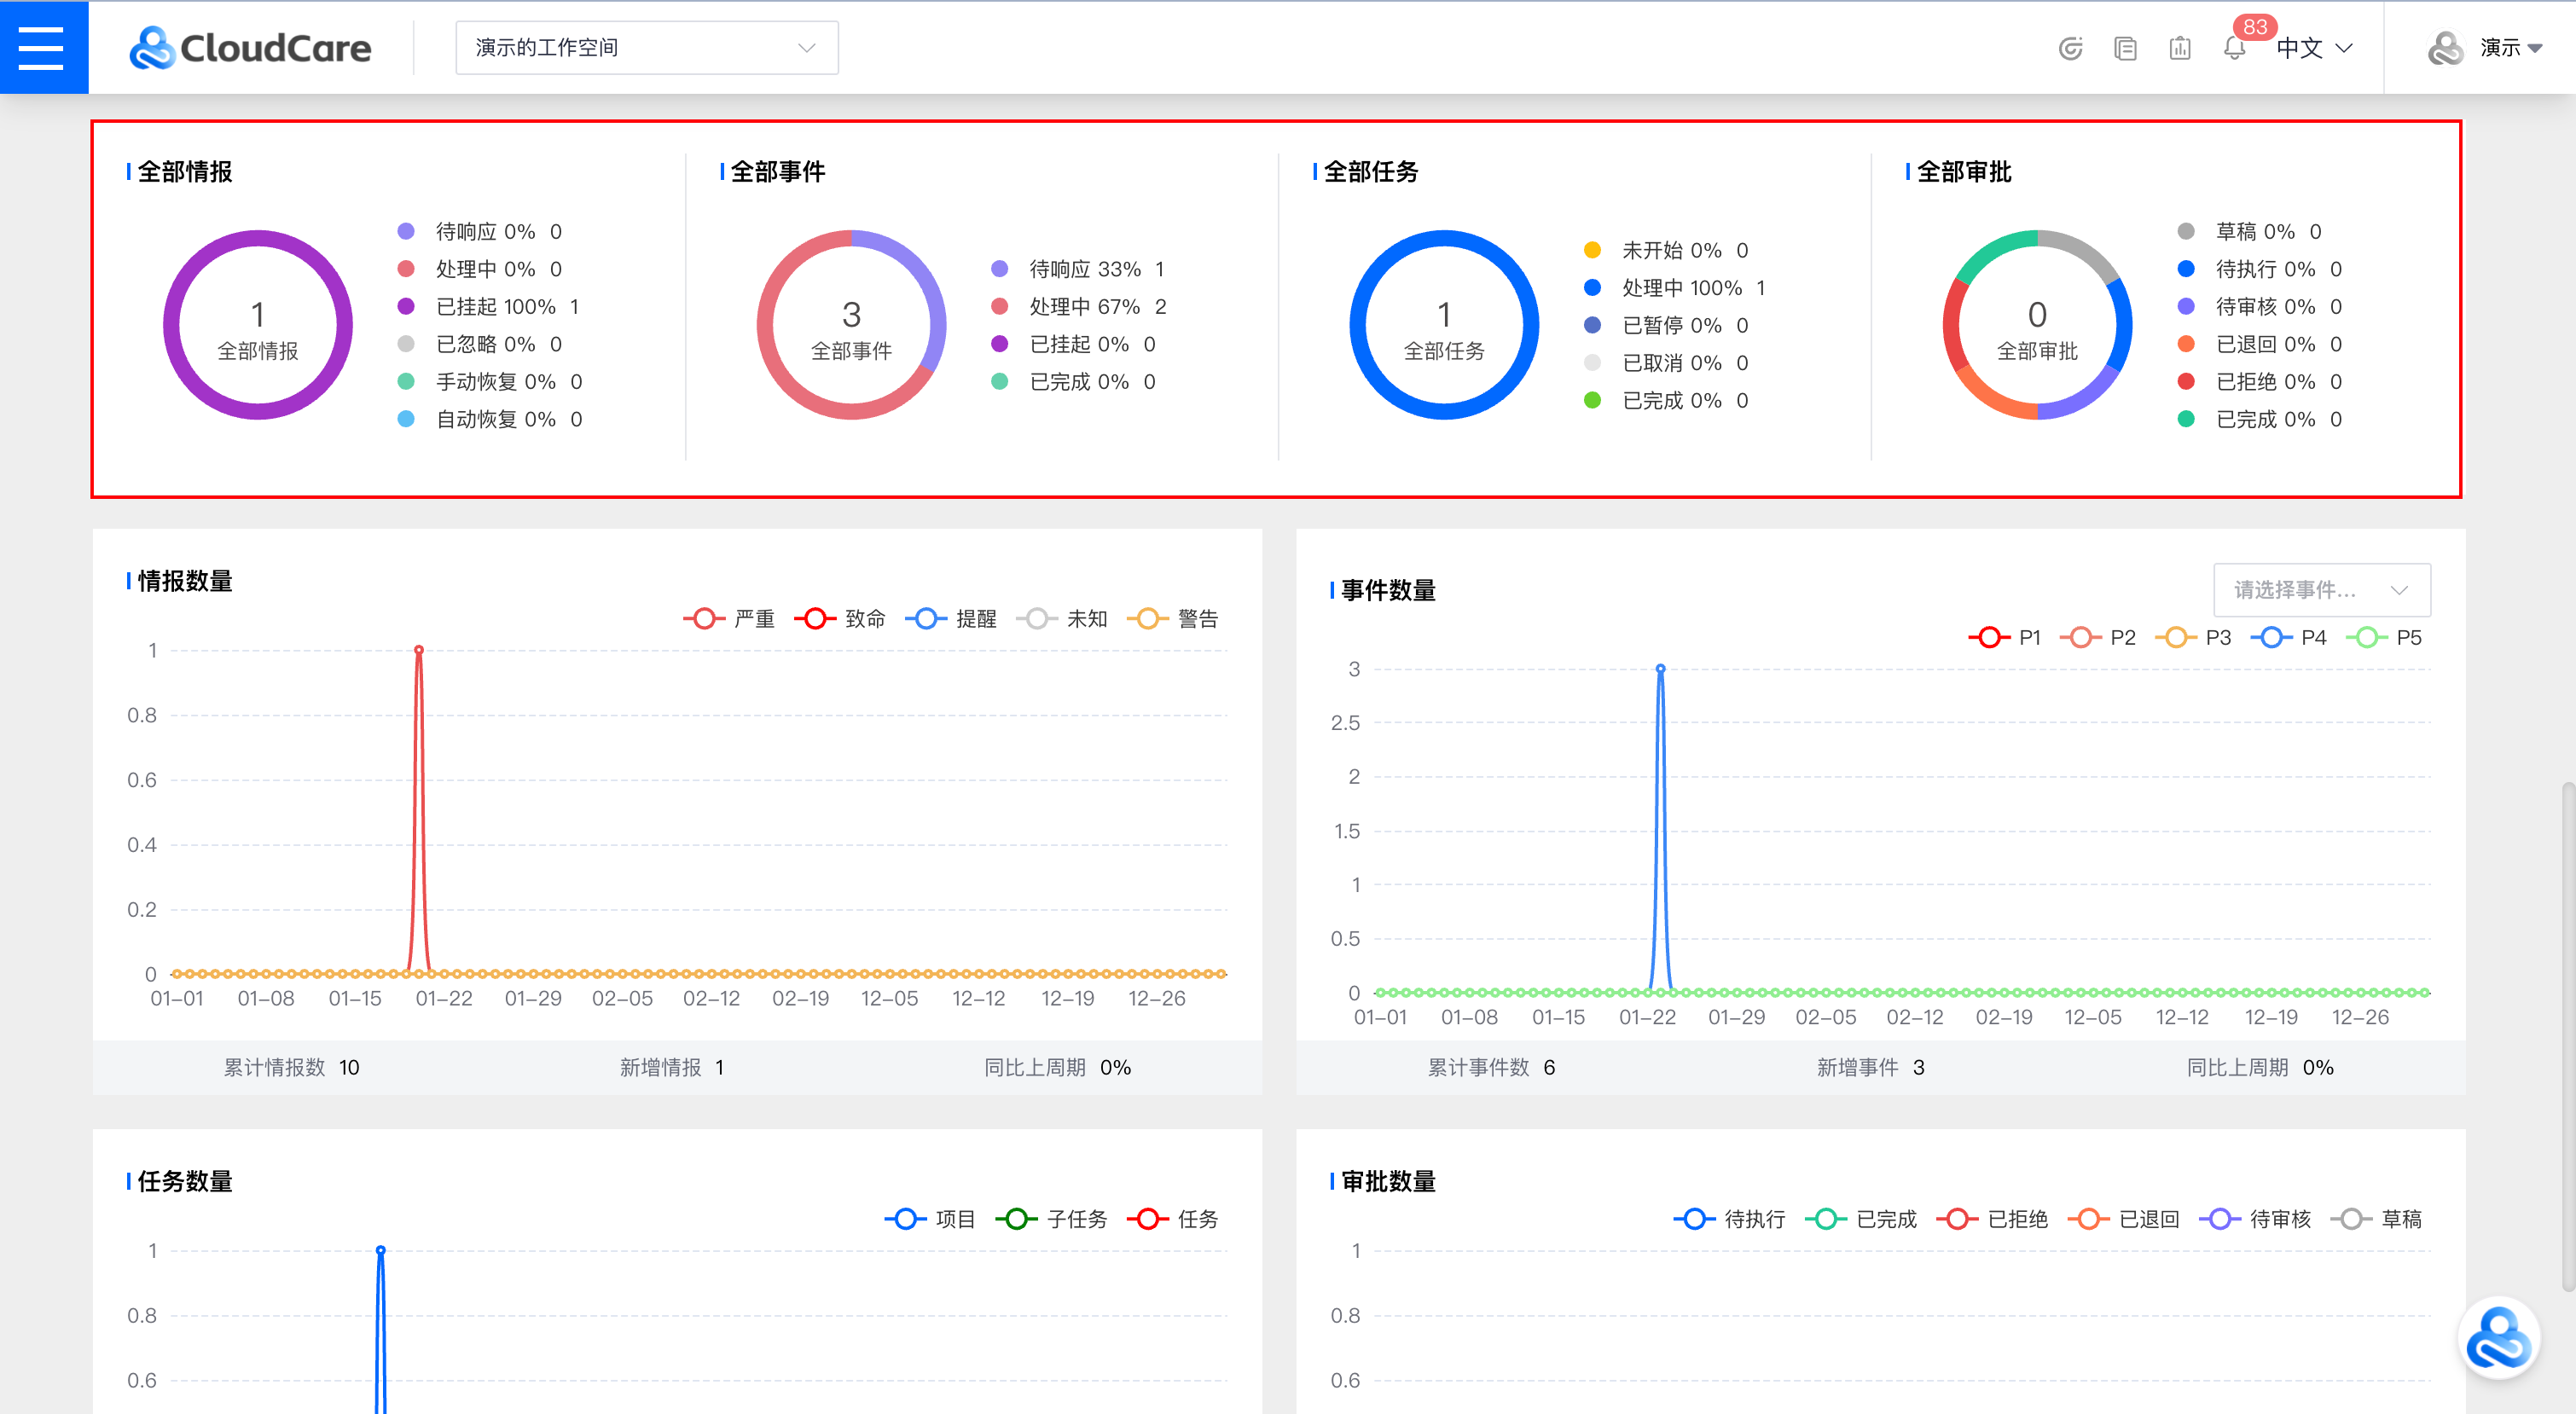The width and height of the screenshot is (2576, 1414).
Task: Click 已拒绝 0% legend in 全部审批
Action: click(2260, 382)
